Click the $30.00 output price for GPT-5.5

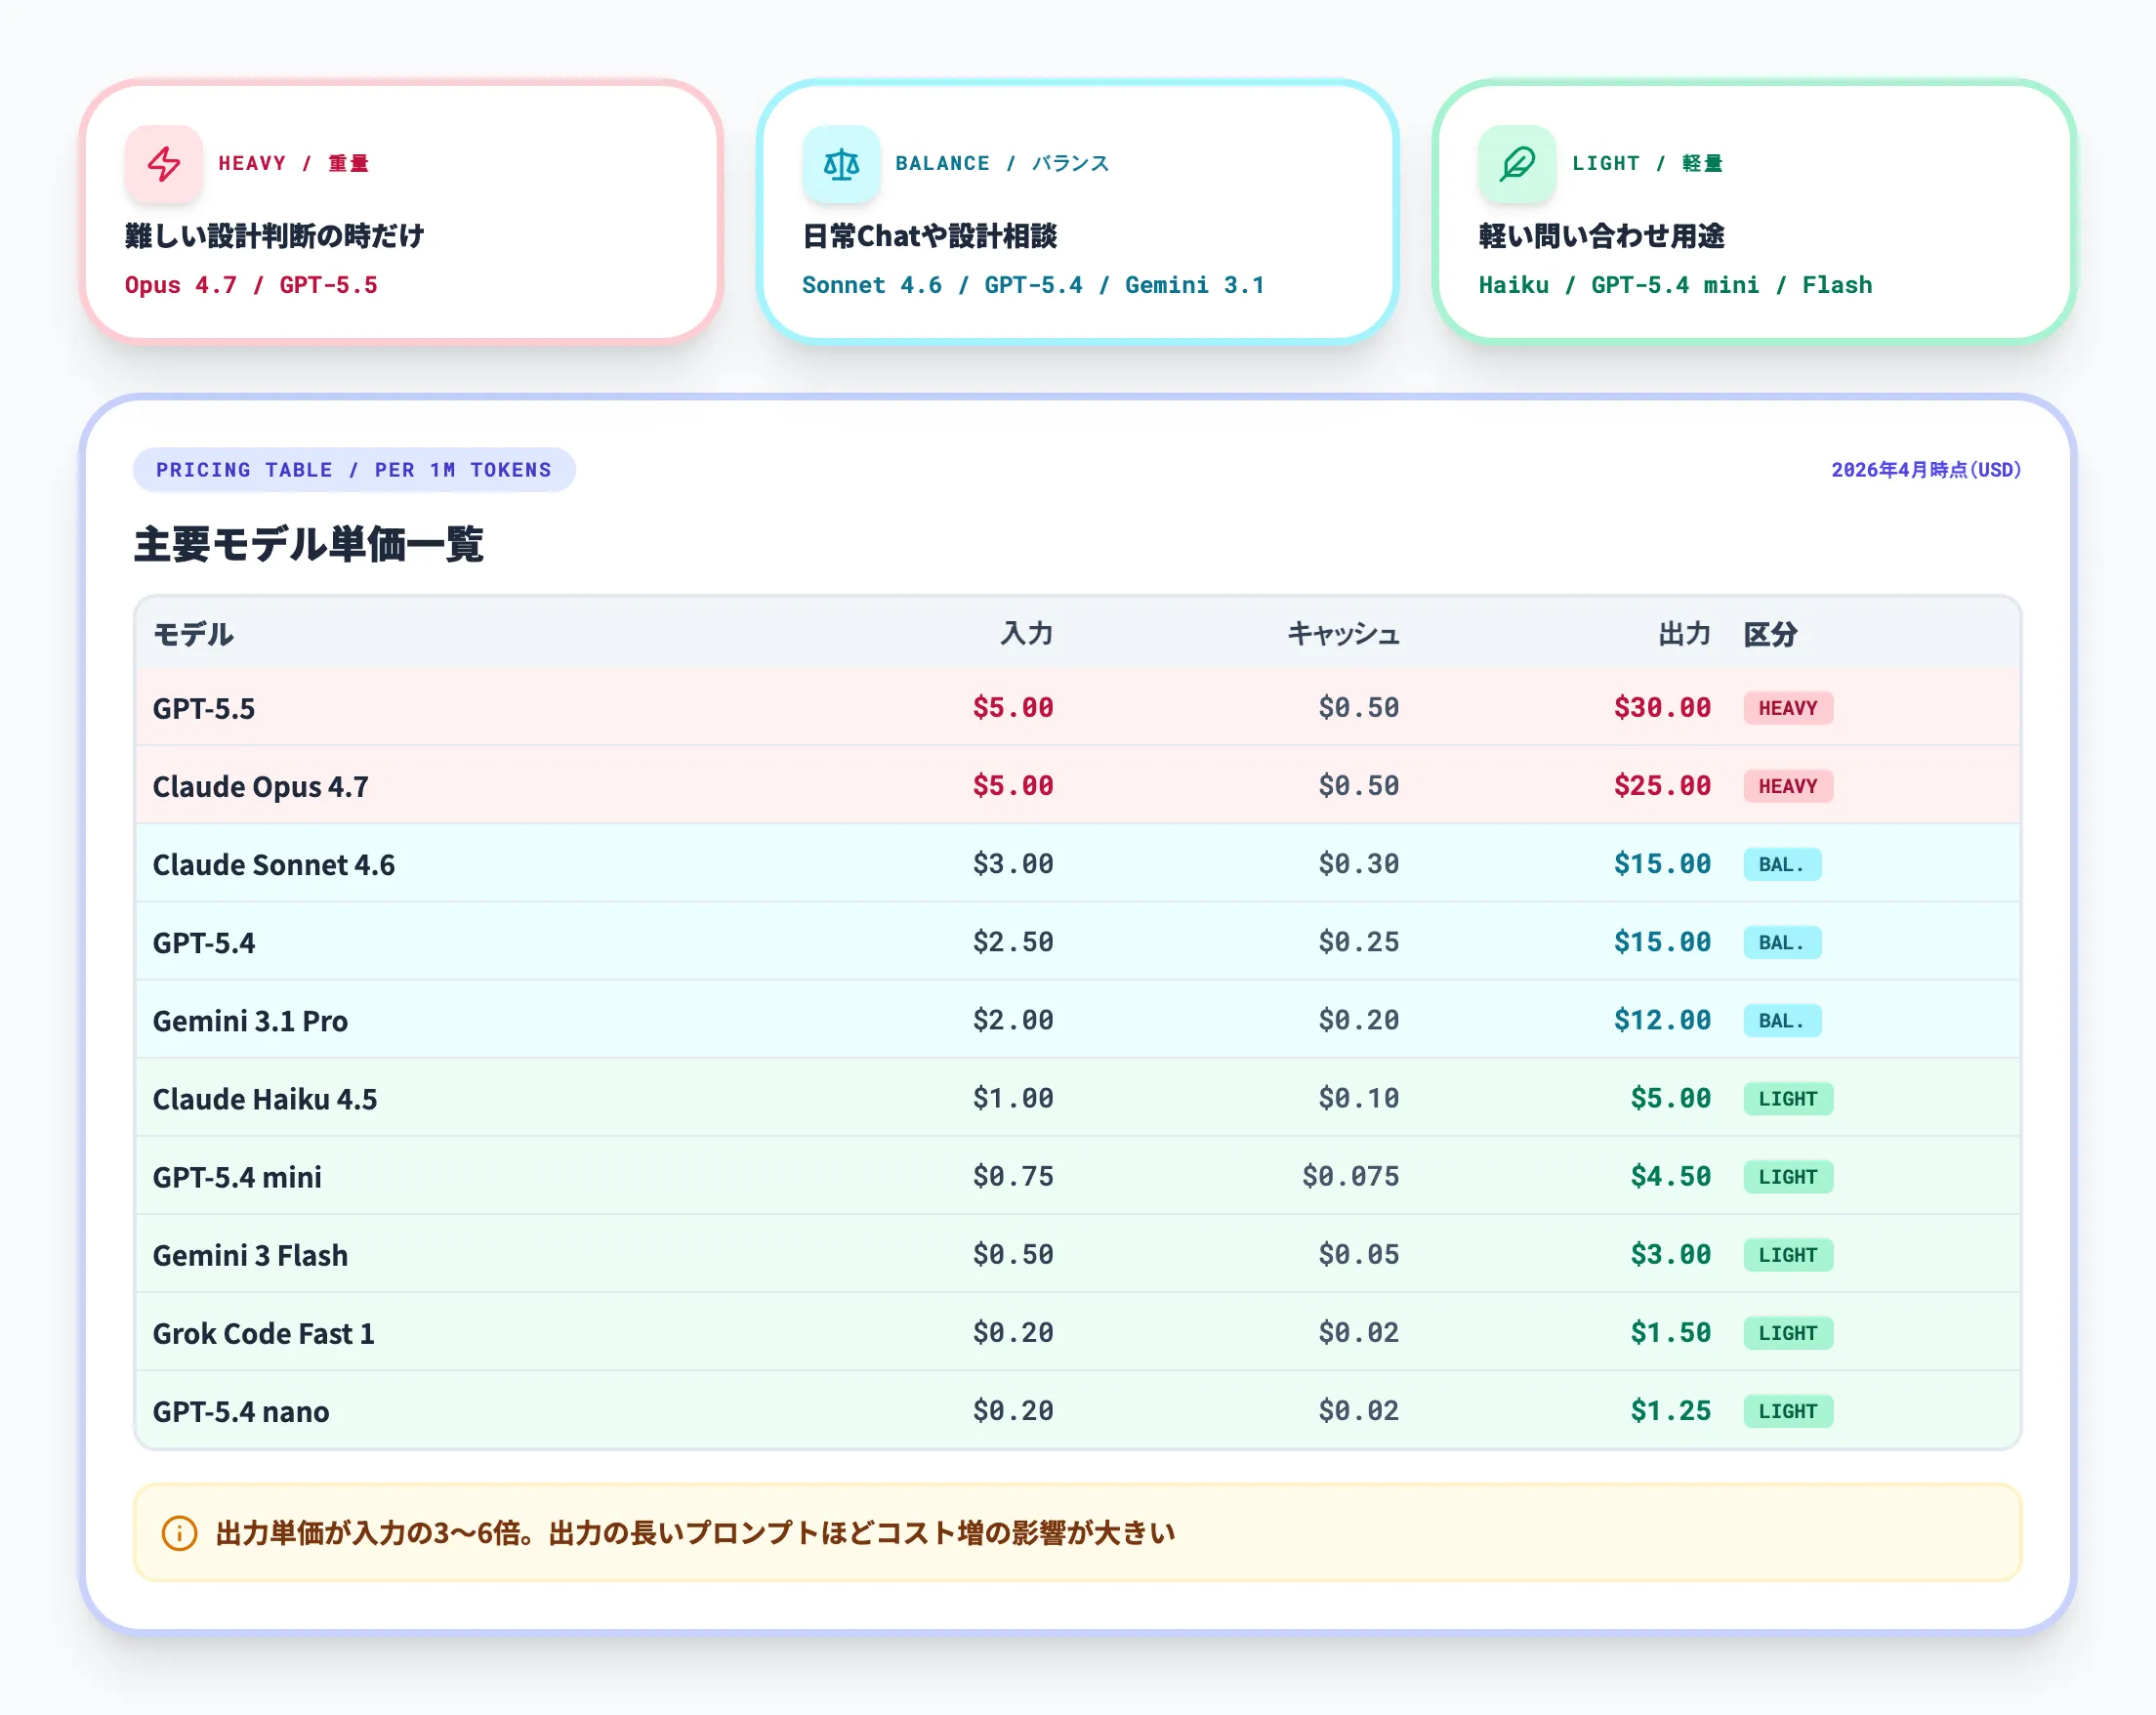pos(1662,708)
